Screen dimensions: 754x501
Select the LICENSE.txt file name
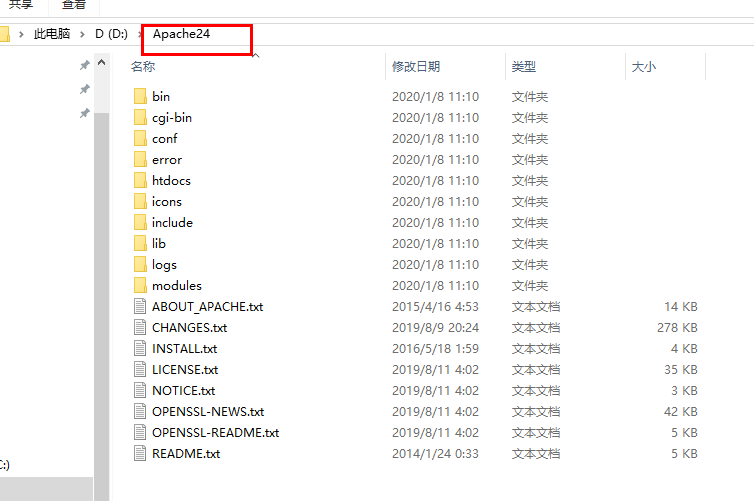(185, 369)
